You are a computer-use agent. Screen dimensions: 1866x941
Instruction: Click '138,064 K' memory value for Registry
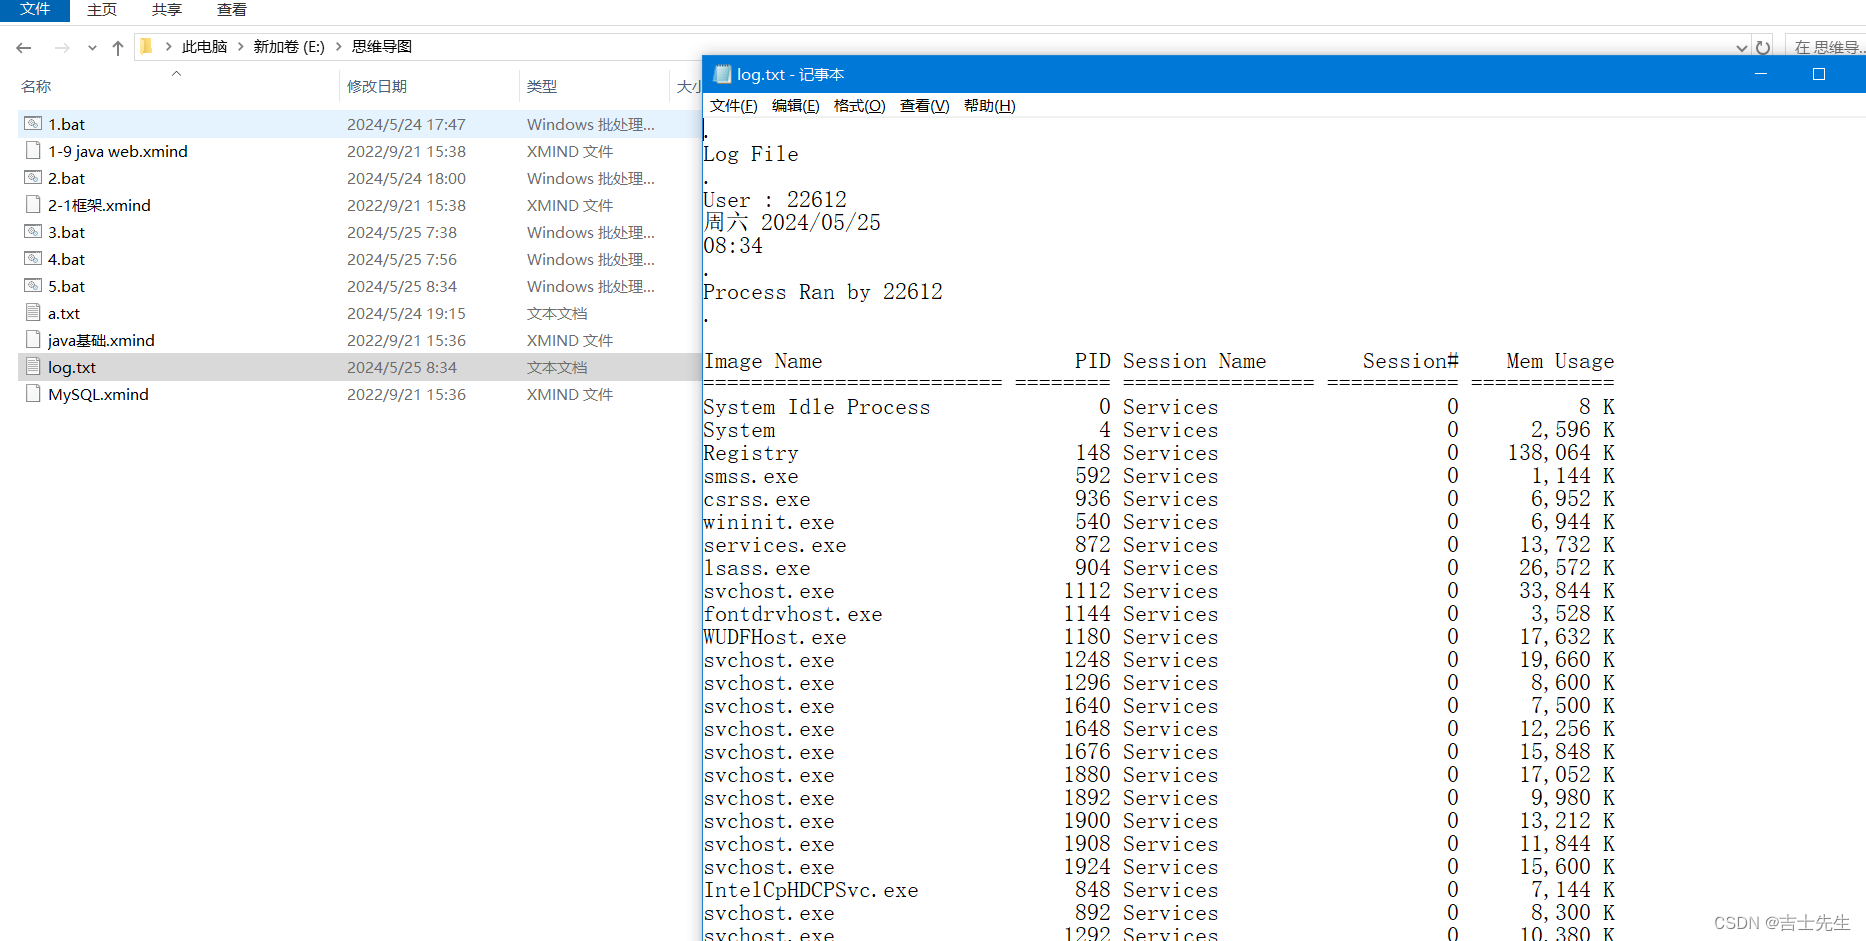pyautogui.click(x=1561, y=453)
